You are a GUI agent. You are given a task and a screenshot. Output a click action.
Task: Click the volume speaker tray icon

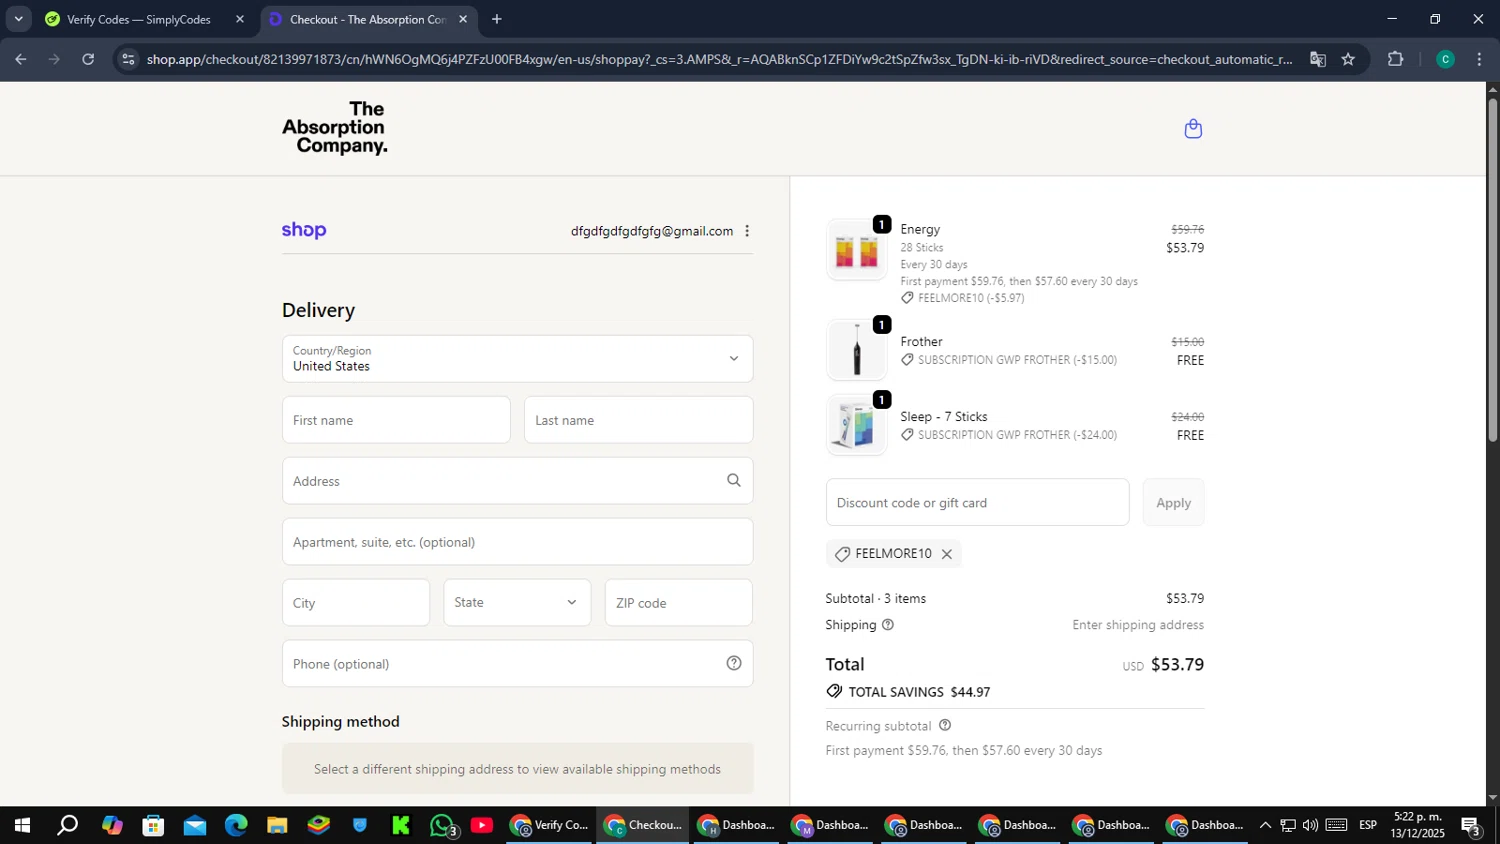[1310, 825]
